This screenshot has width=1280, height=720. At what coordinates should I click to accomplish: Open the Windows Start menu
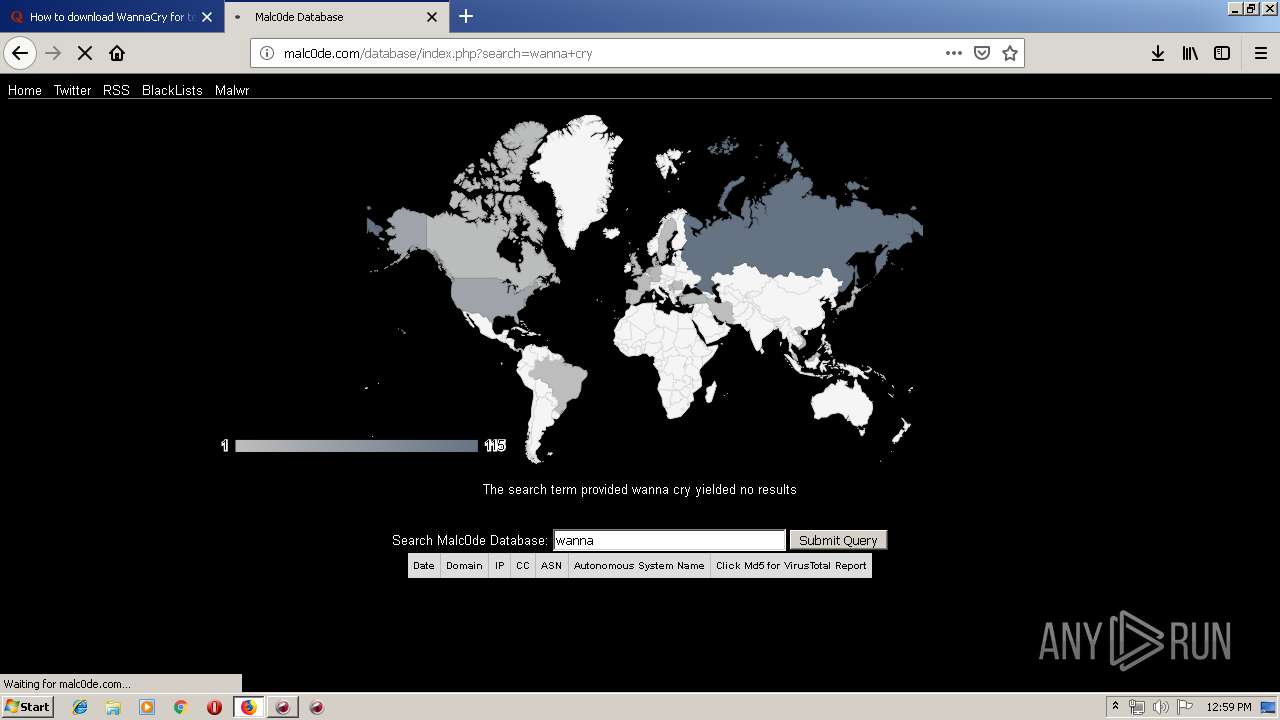27,706
